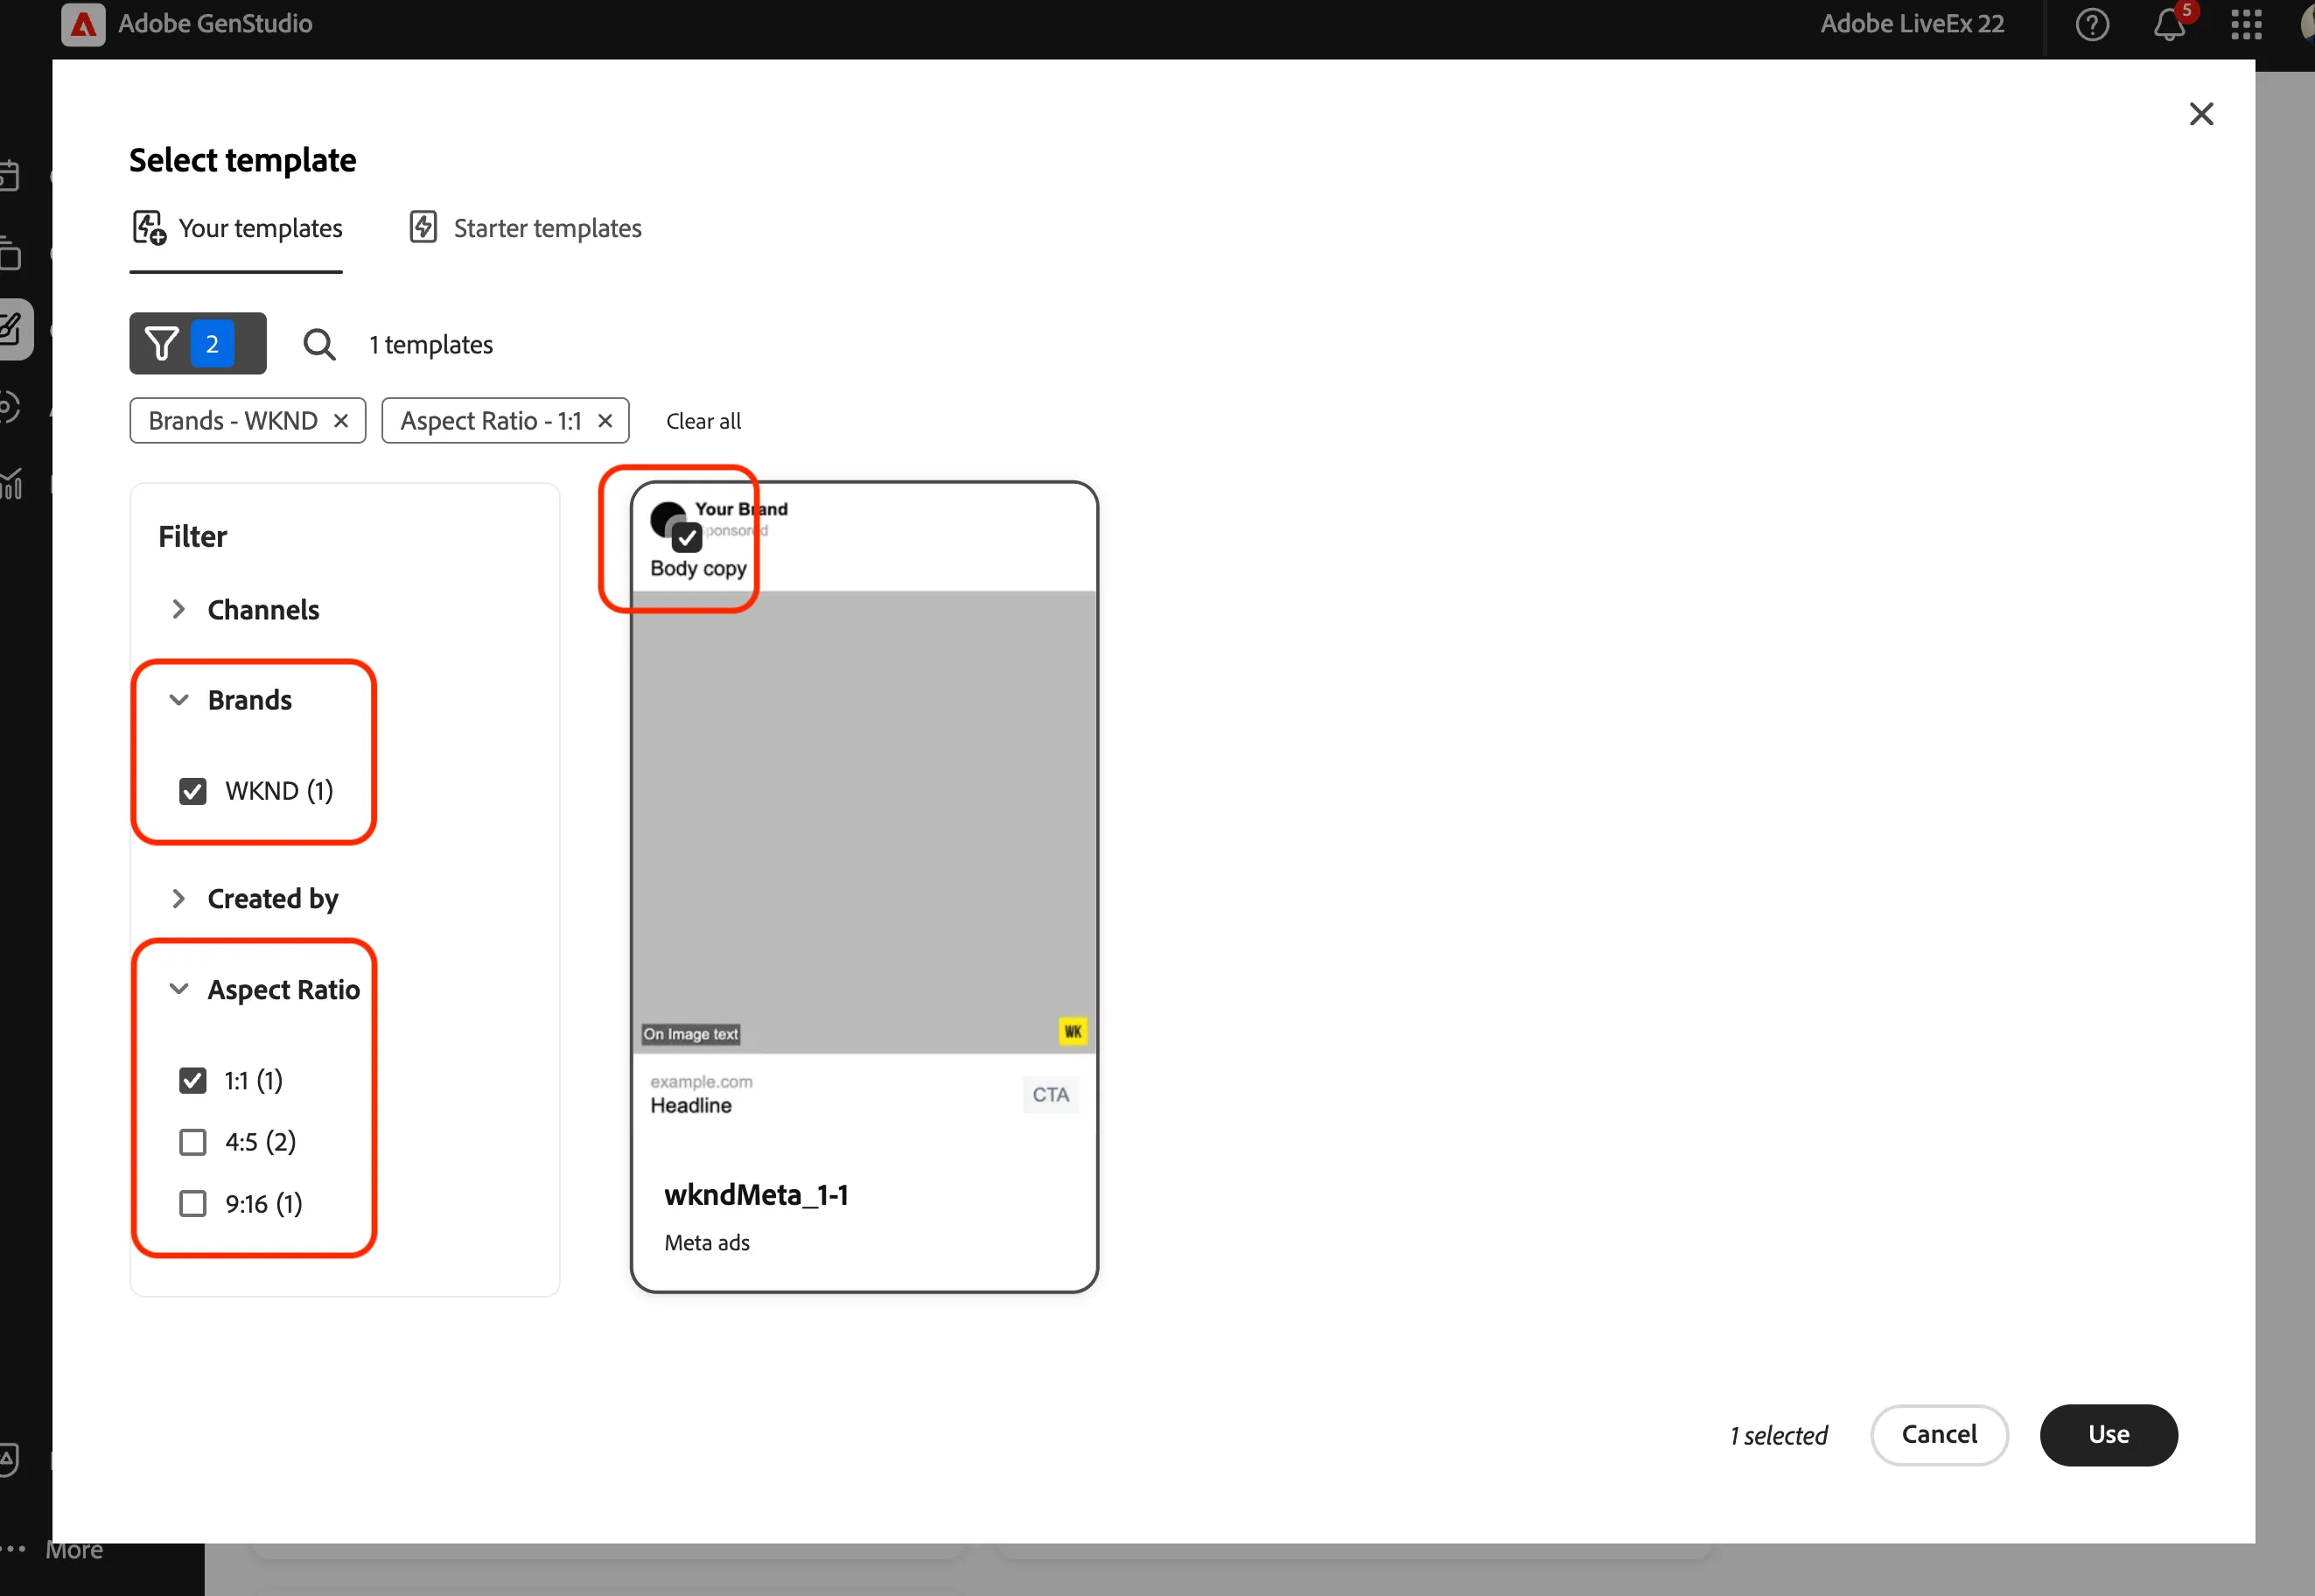
Task: Click Clear all filters link
Action: coord(704,421)
